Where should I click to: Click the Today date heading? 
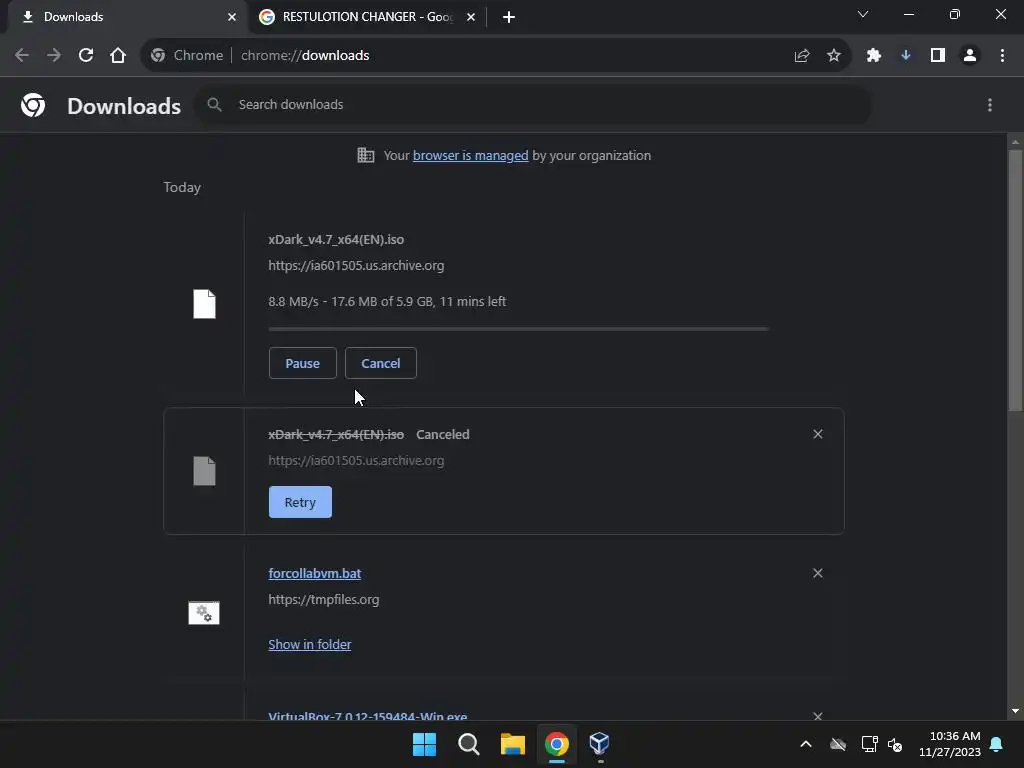click(x=182, y=187)
